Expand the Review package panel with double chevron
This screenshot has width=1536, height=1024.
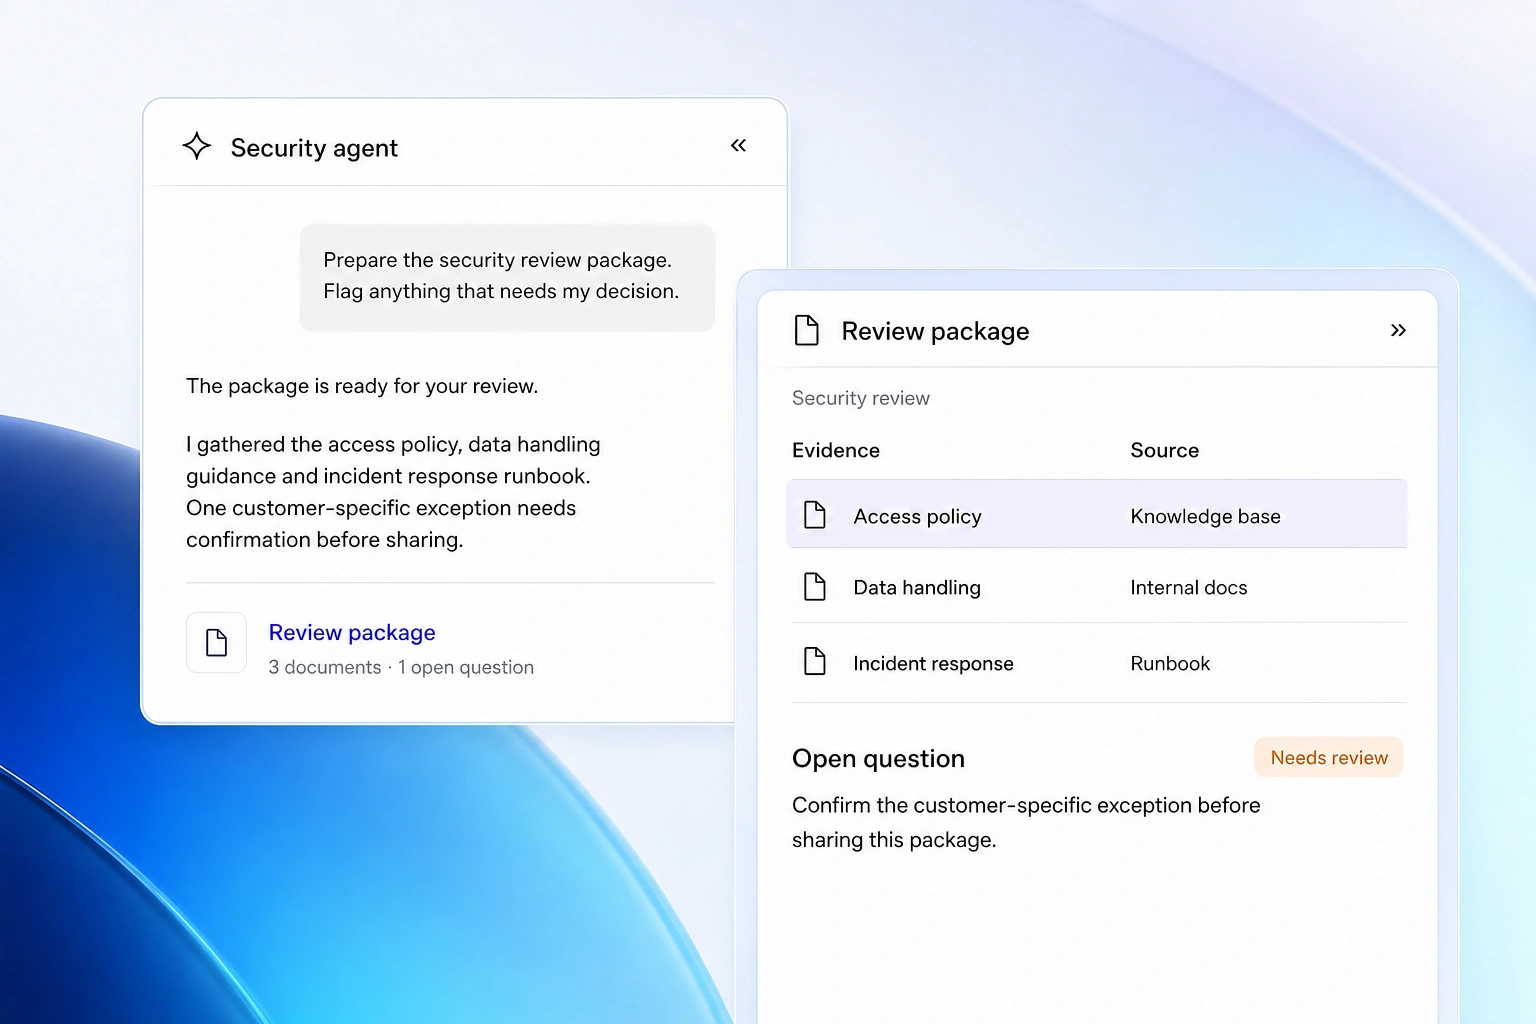1398,330
